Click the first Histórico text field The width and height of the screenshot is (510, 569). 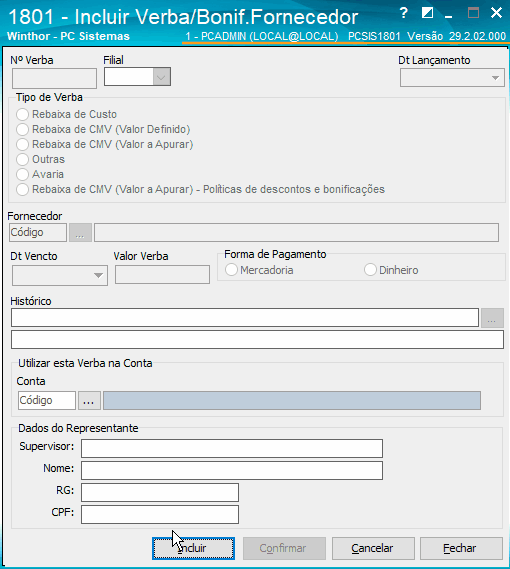(245, 318)
